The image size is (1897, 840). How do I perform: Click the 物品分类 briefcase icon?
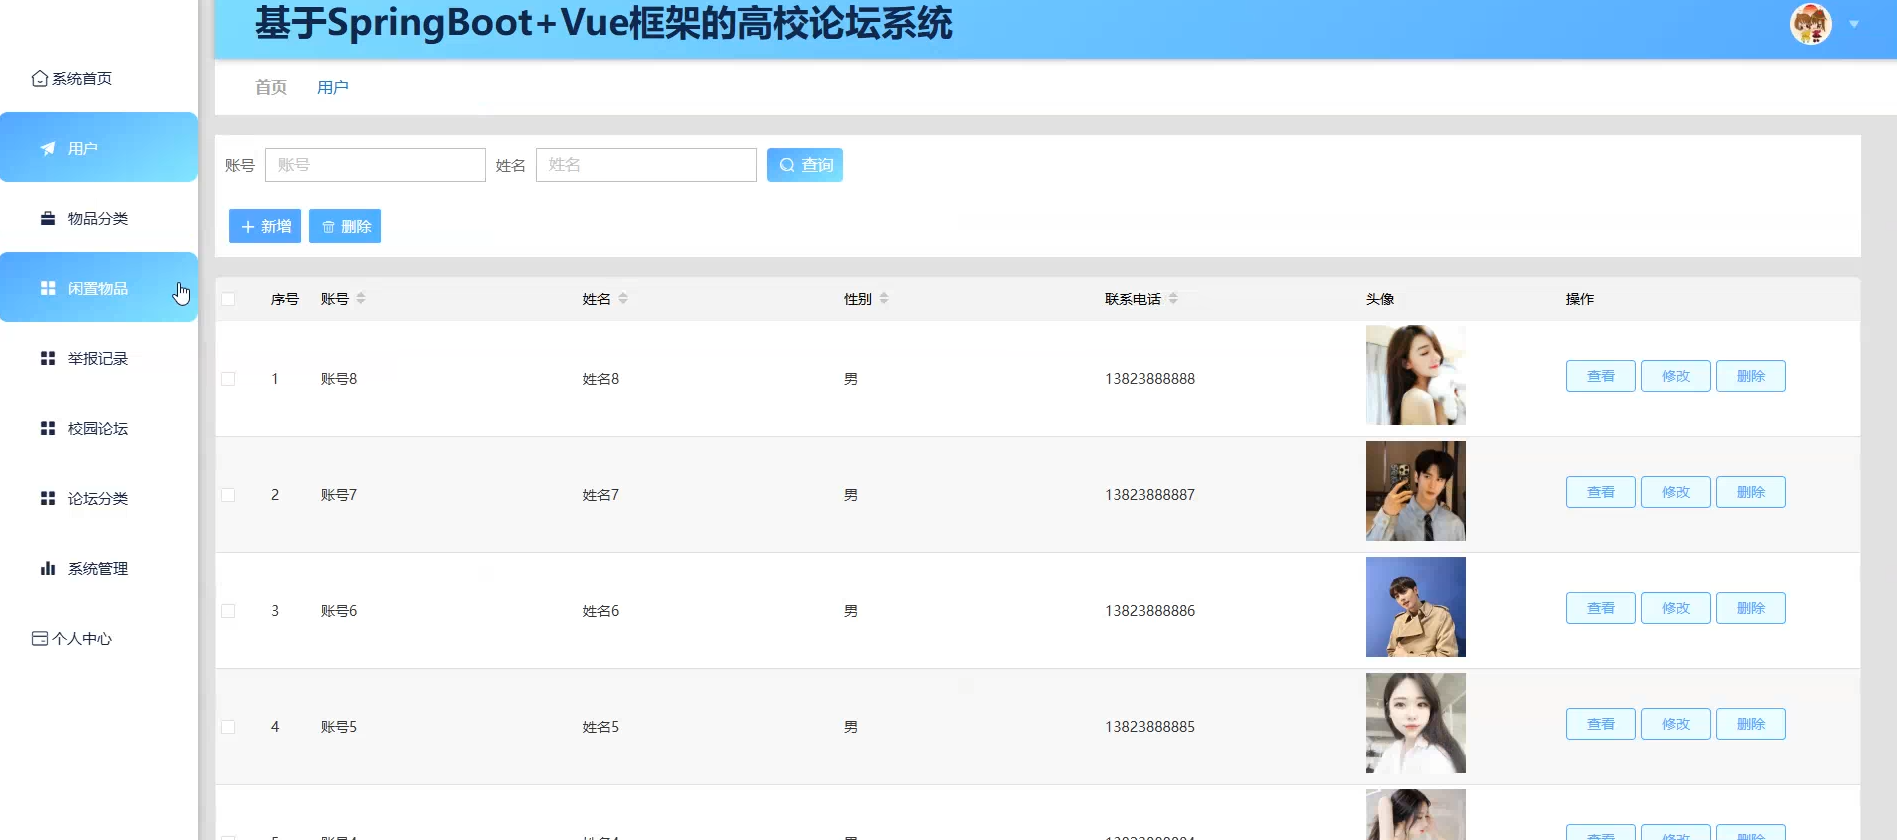pos(47,218)
